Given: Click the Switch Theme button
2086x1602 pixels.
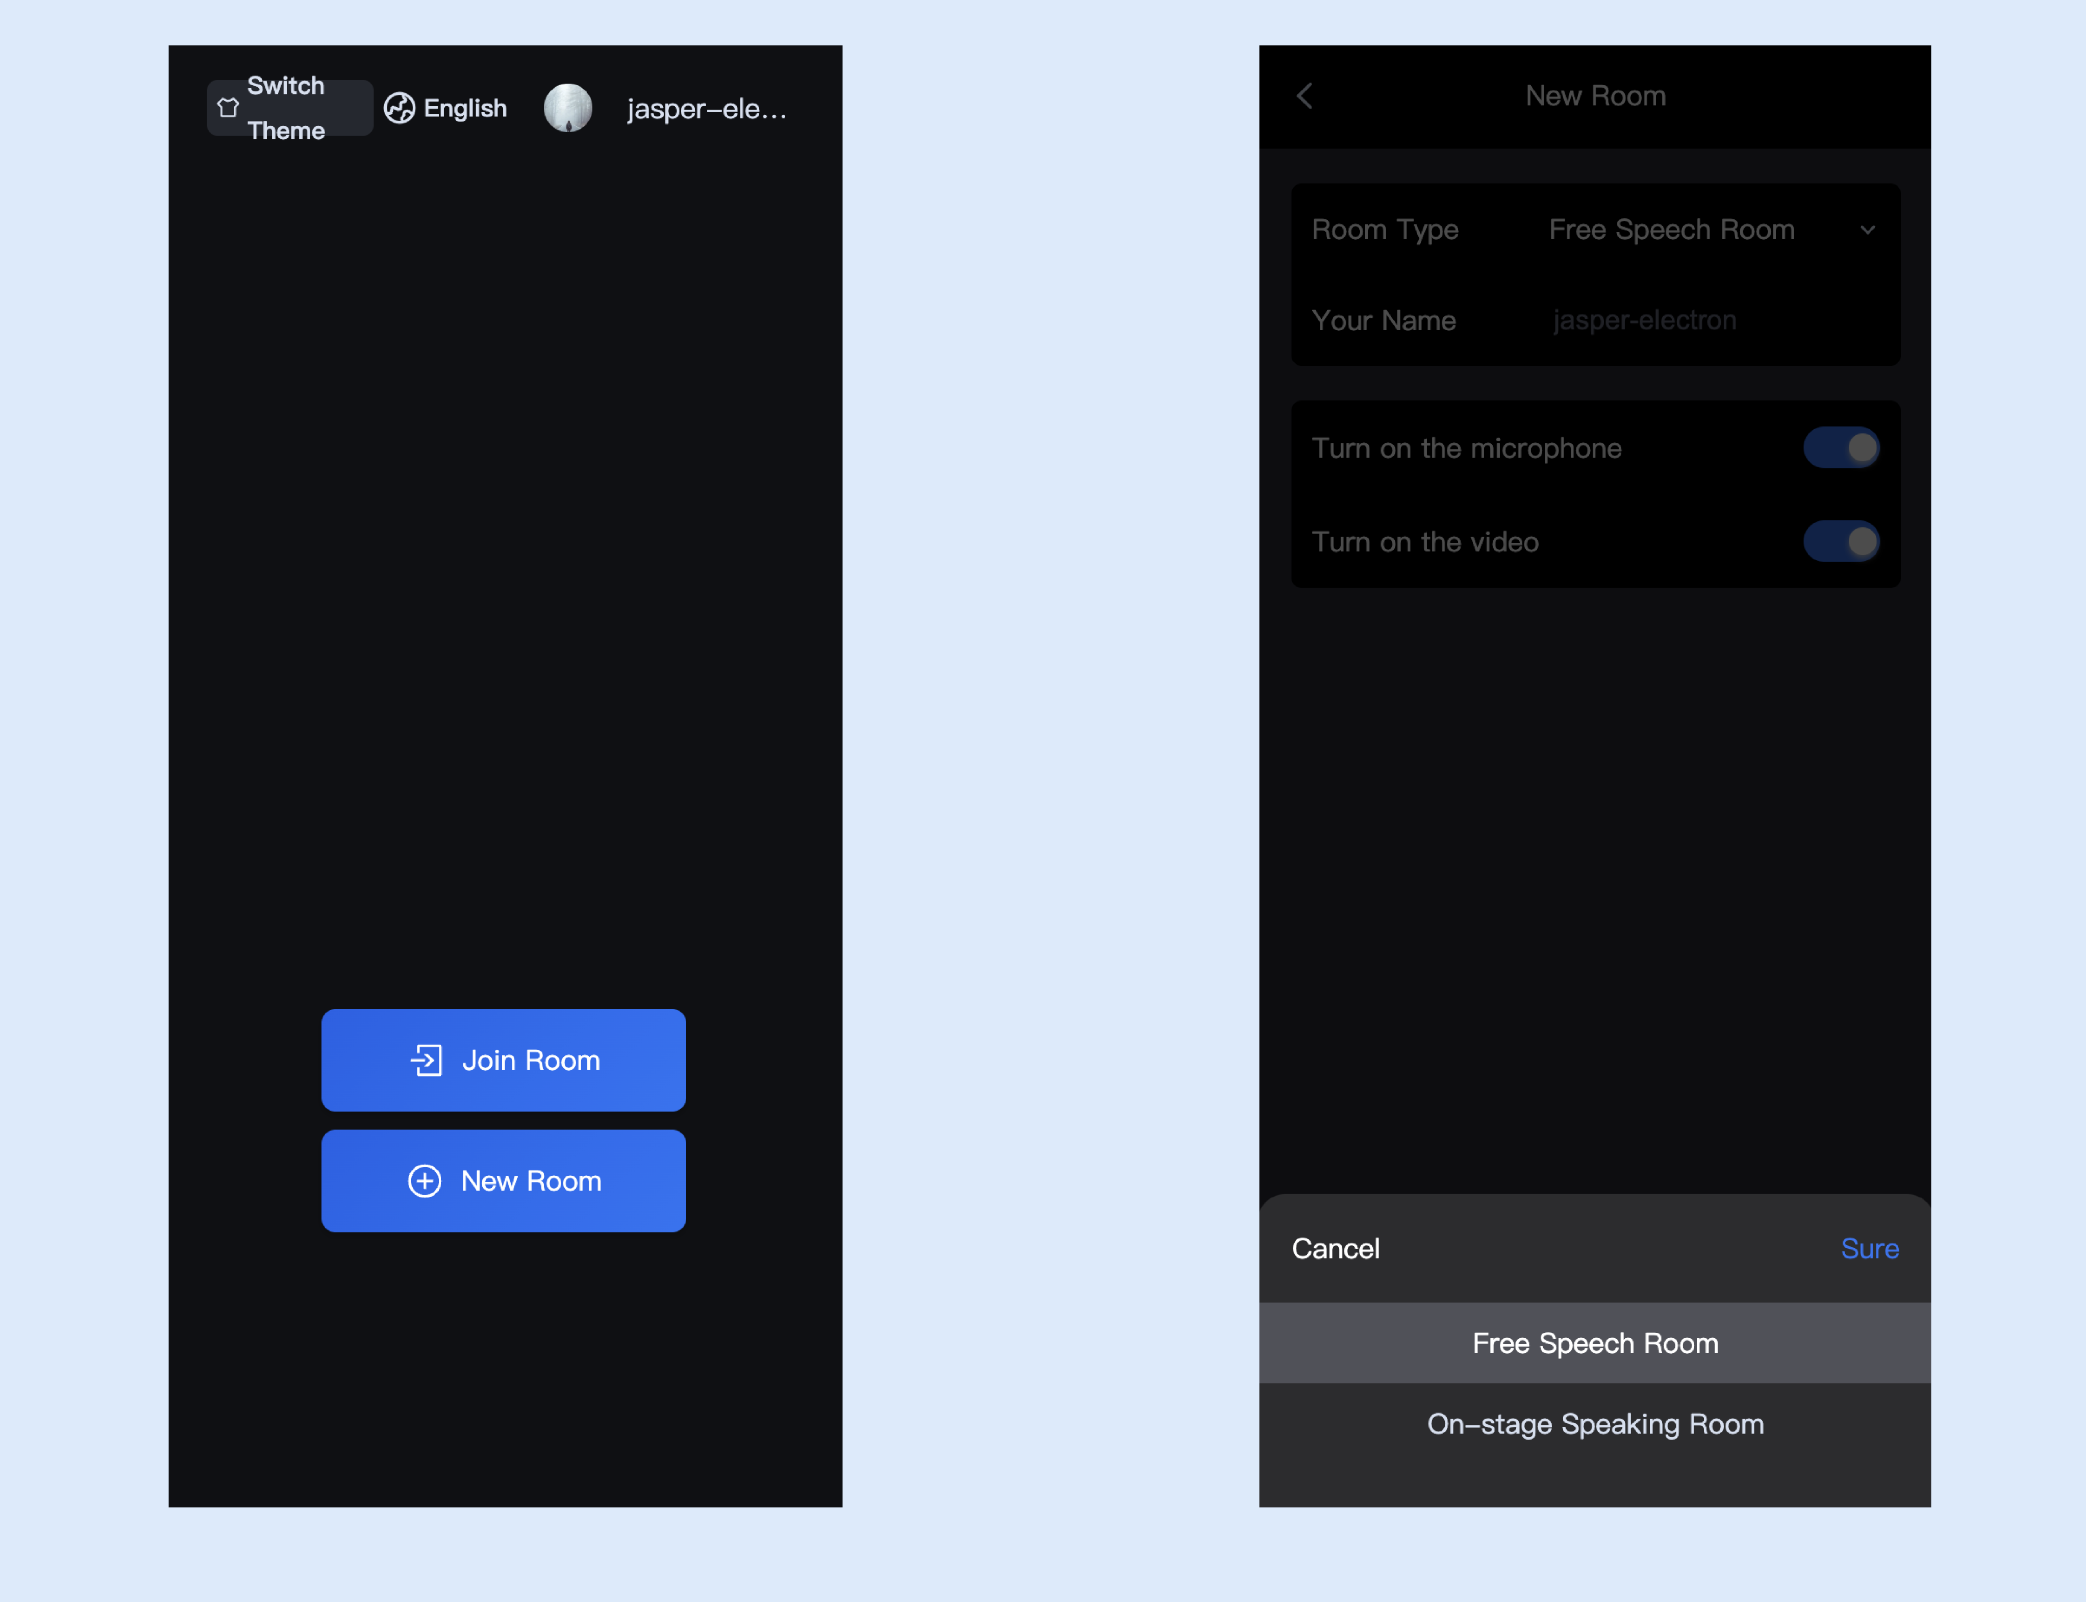Looking at the screenshot, I should (x=289, y=108).
